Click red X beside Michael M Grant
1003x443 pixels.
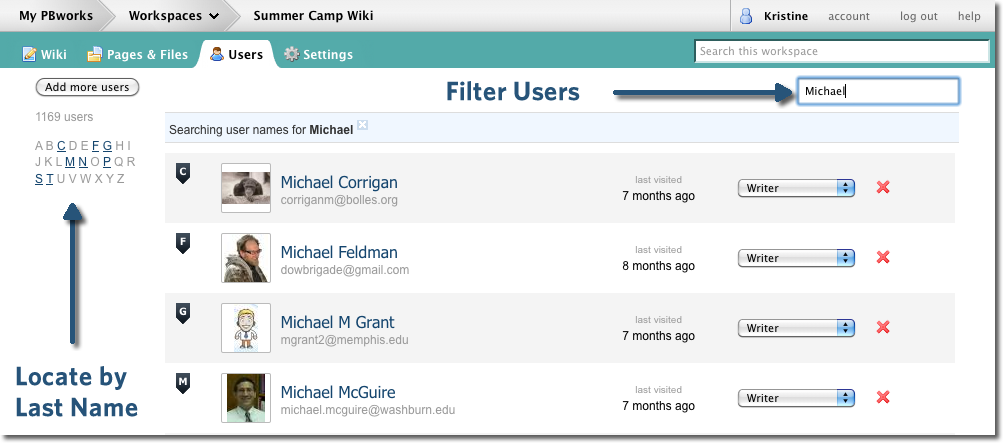[882, 328]
